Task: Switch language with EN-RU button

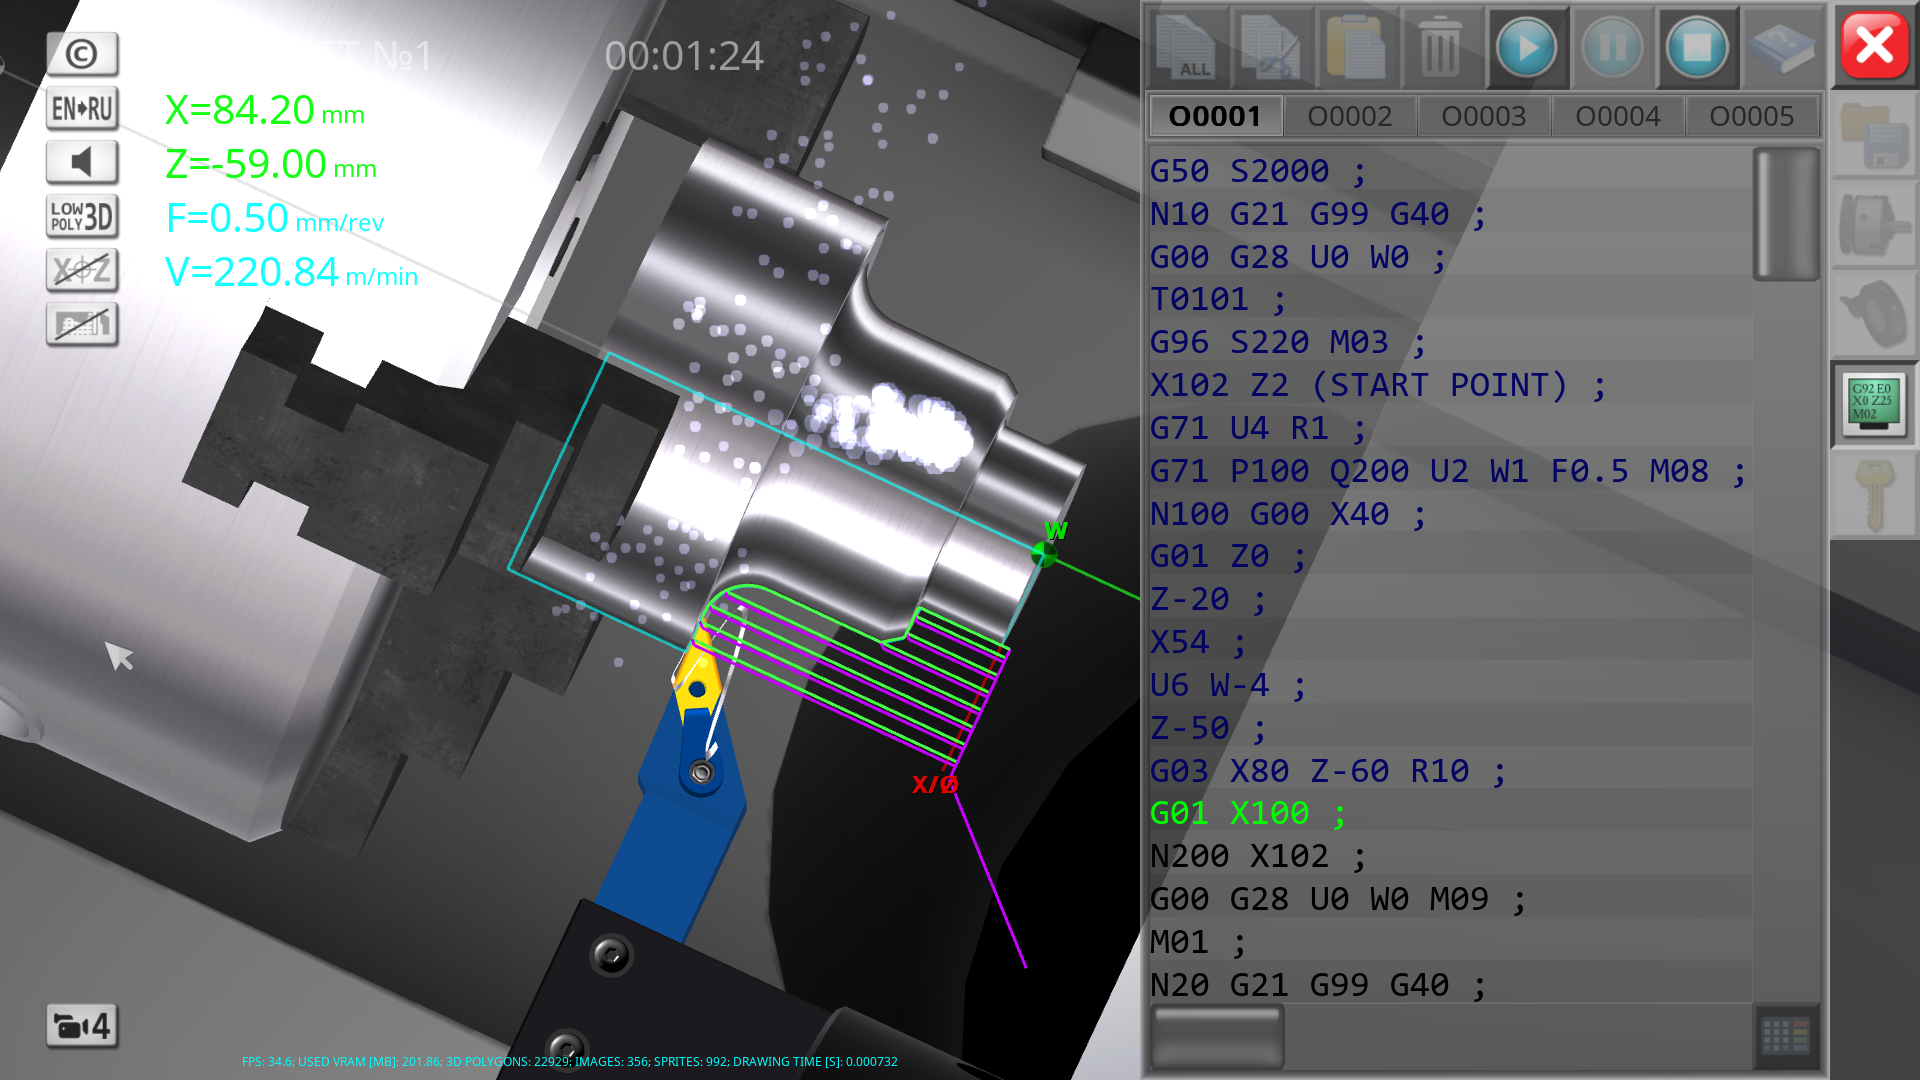Action: pos(82,108)
